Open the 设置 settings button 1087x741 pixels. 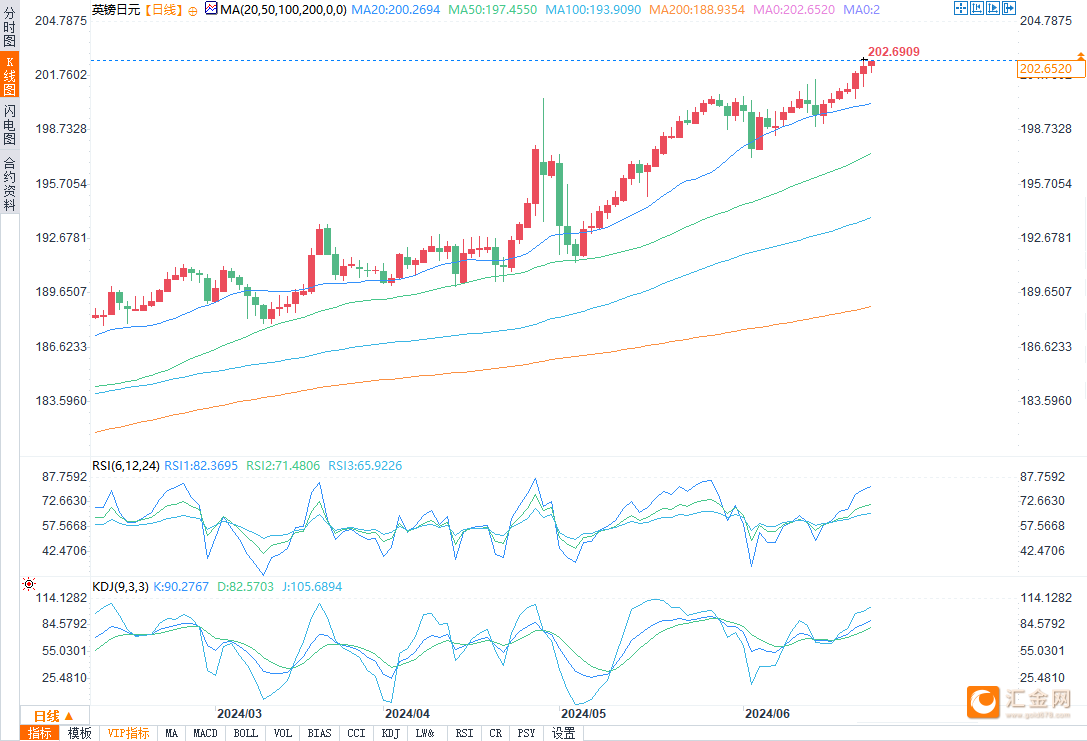(x=564, y=733)
